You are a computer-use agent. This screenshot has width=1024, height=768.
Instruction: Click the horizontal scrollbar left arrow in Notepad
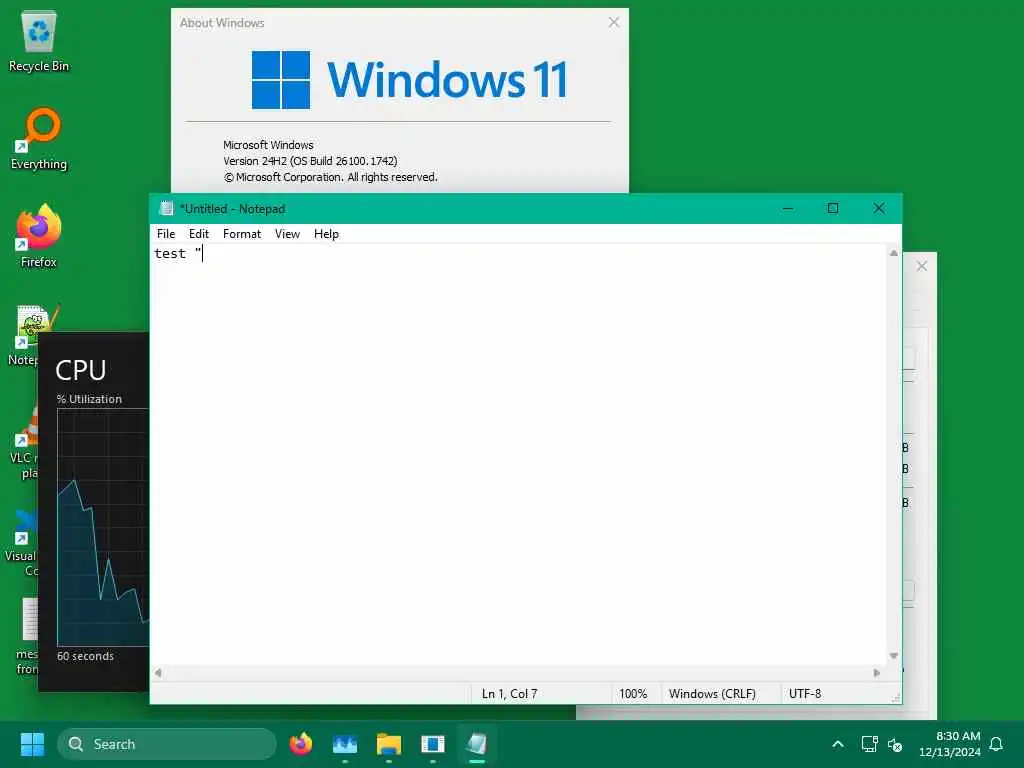(158, 673)
